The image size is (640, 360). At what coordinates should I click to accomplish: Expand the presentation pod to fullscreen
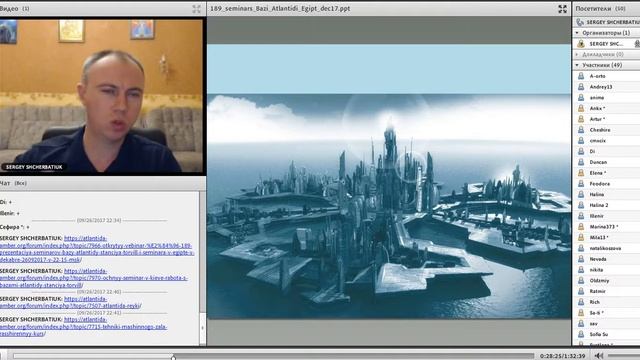click(x=562, y=9)
